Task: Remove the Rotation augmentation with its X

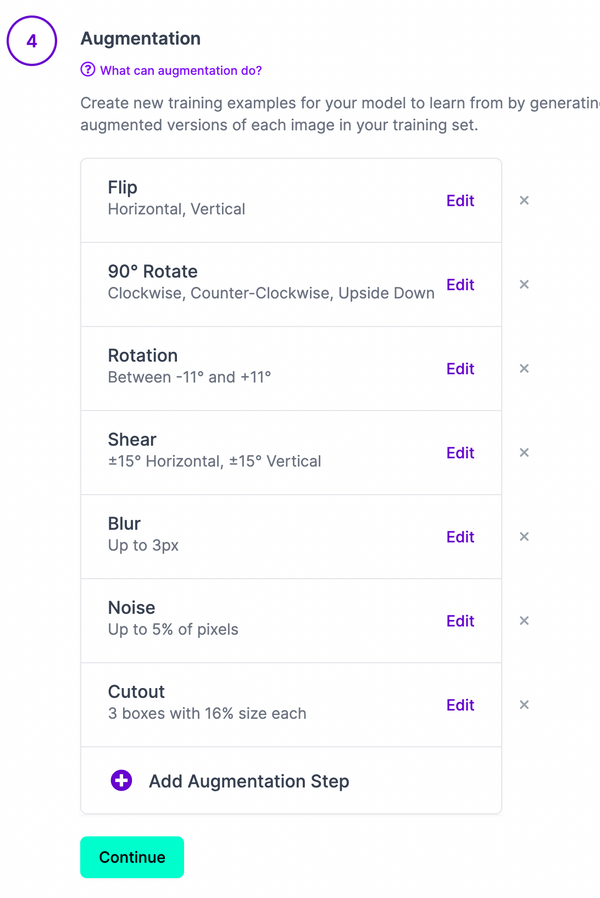Action: coord(524,368)
